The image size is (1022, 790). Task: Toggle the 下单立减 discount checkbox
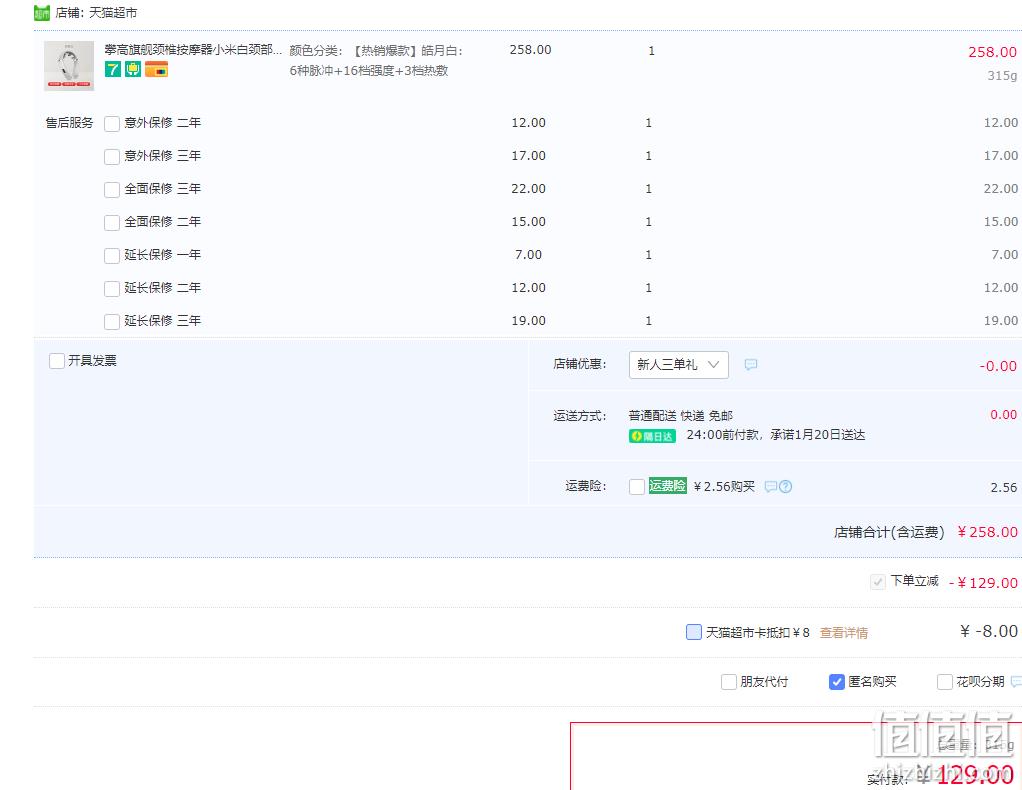point(878,582)
